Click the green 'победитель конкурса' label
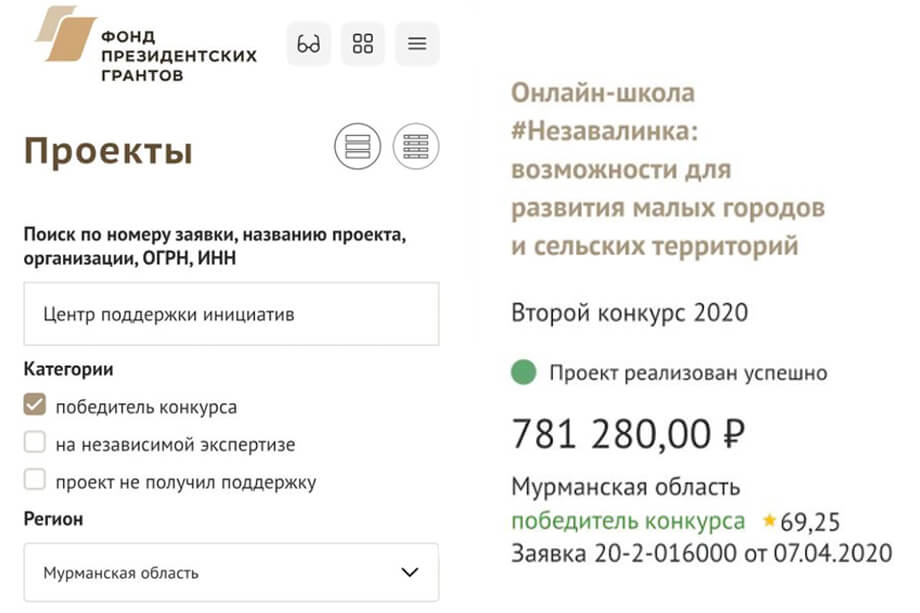920x613 pixels. click(x=628, y=521)
